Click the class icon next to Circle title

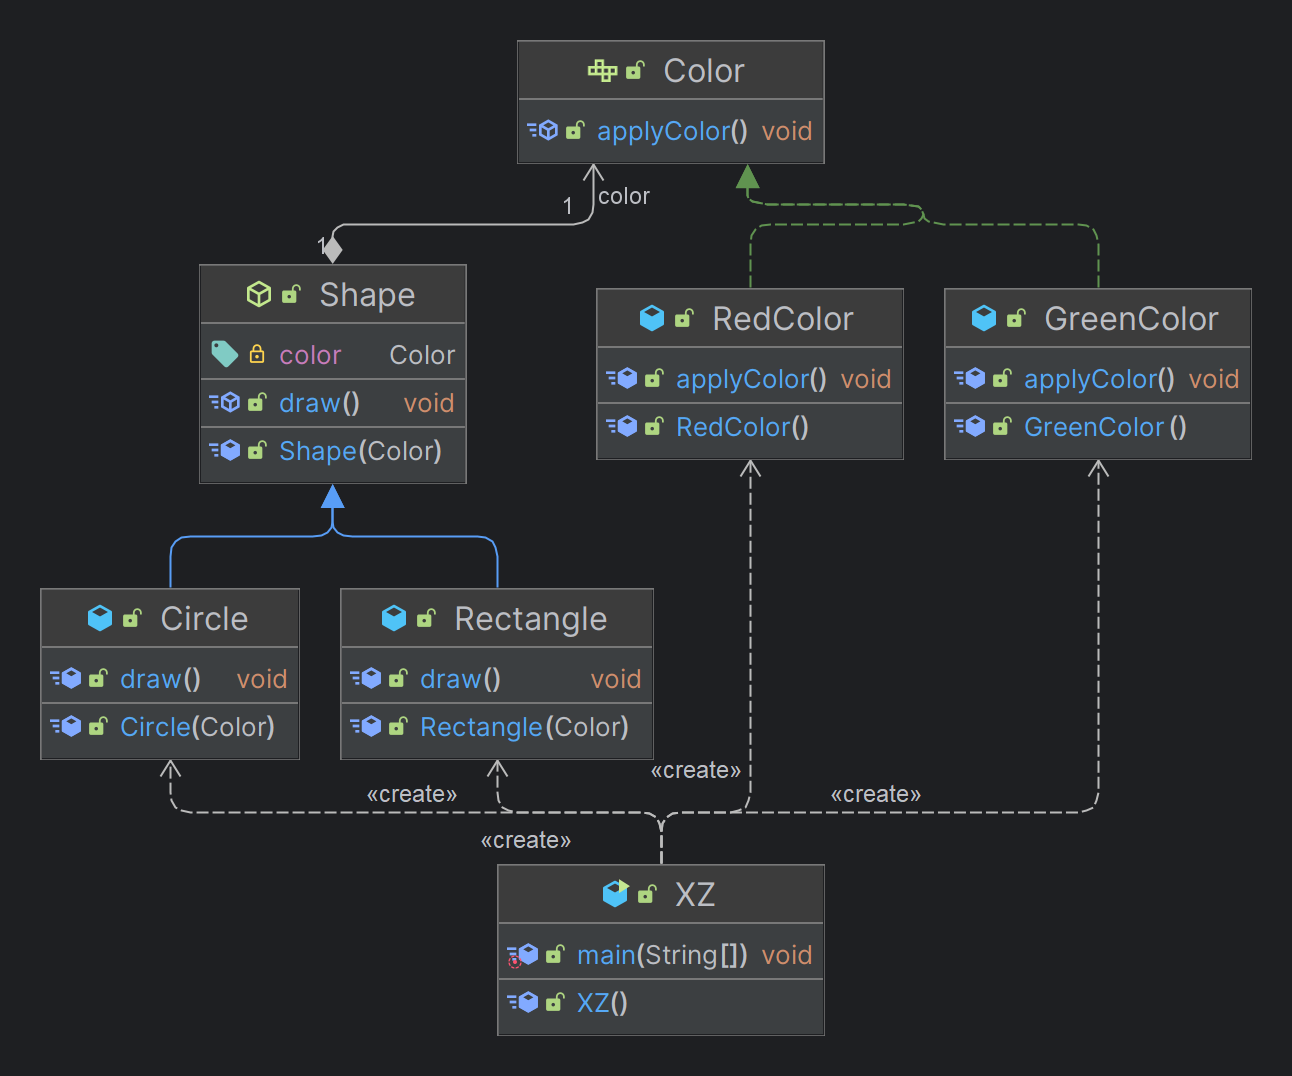pos(100,618)
